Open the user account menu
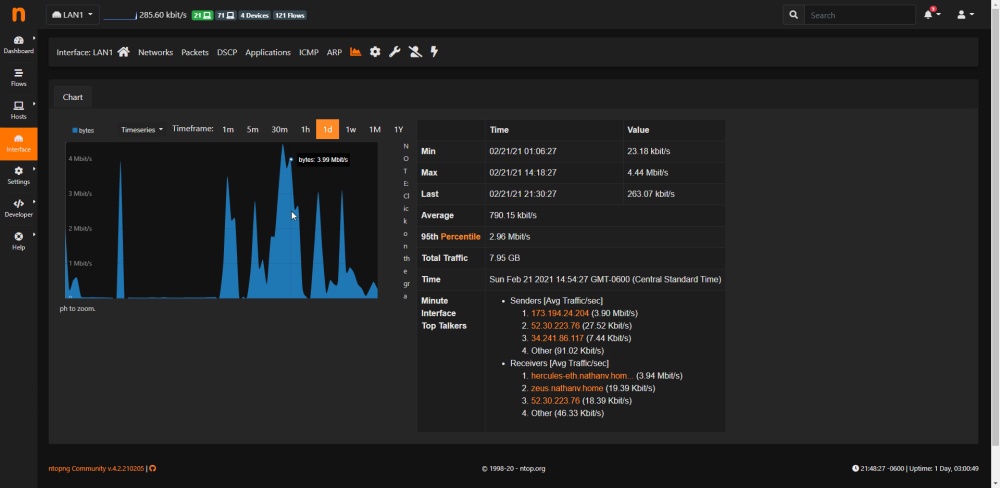The height and width of the screenshot is (488, 1000). [x=966, y=14]
